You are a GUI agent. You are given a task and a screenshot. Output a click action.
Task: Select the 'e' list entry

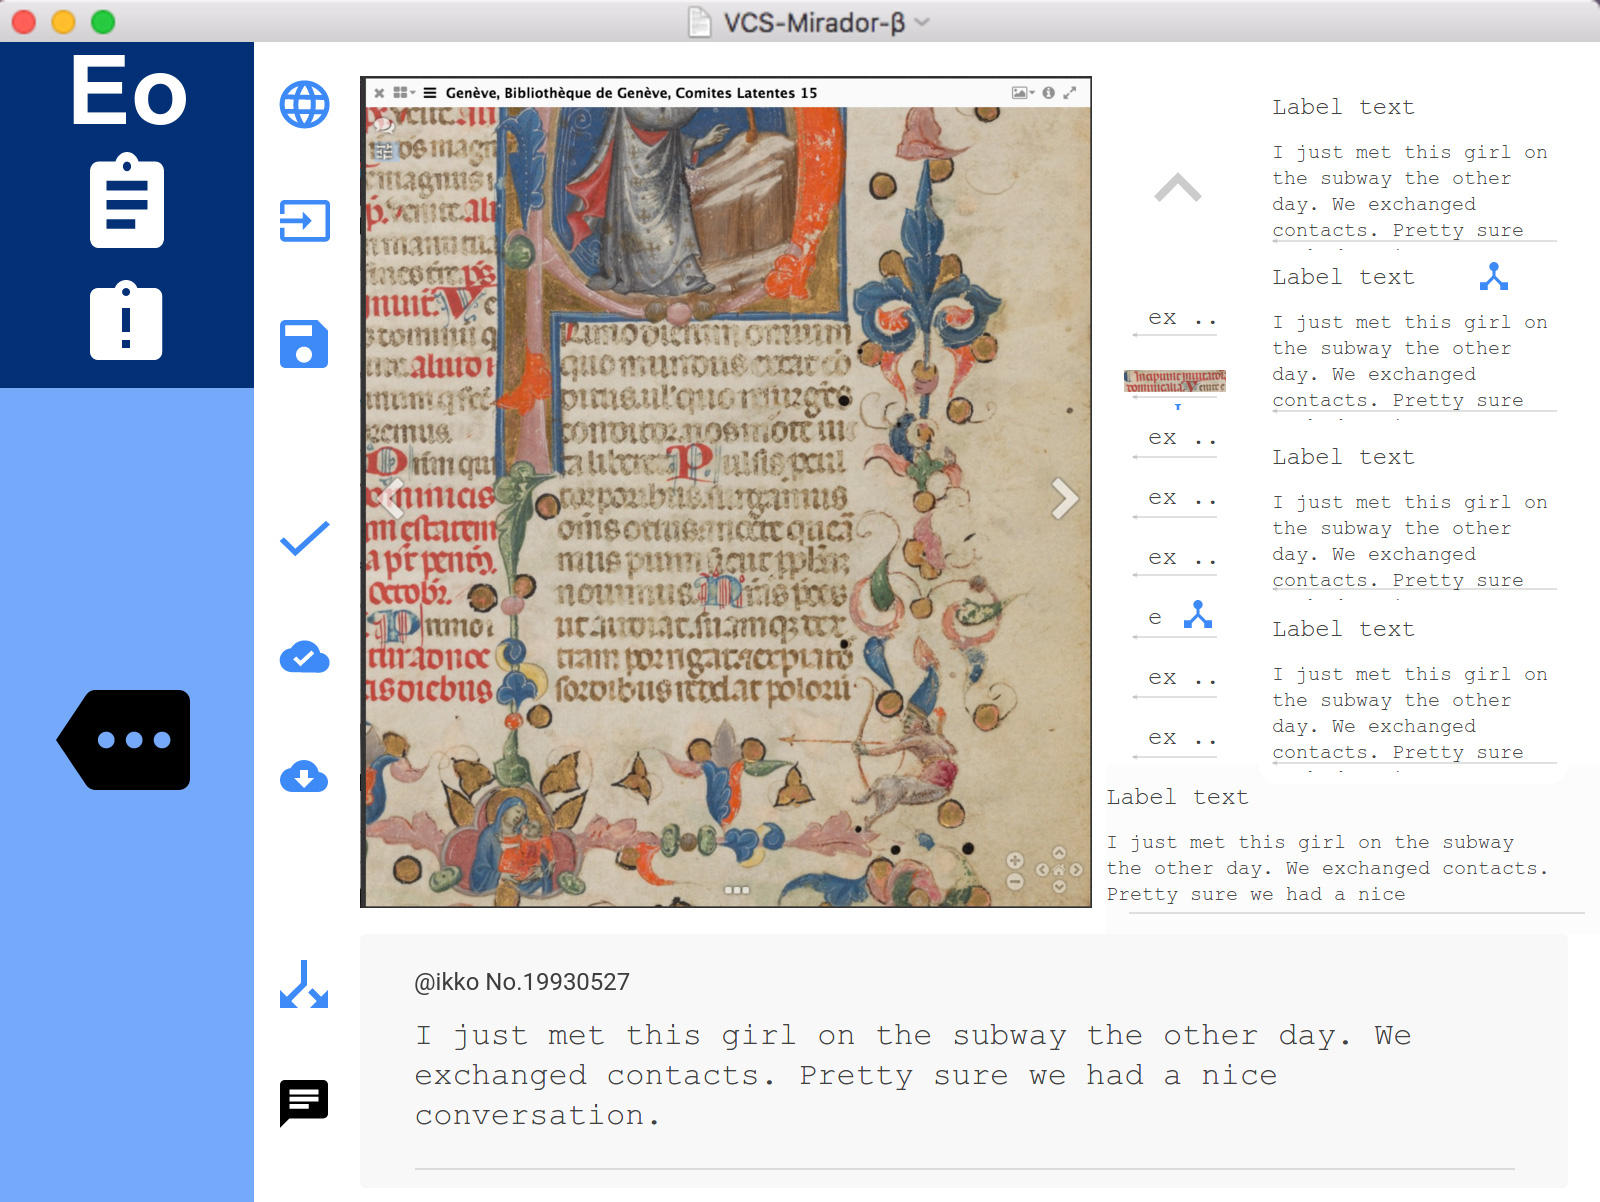pos(1155,618)
